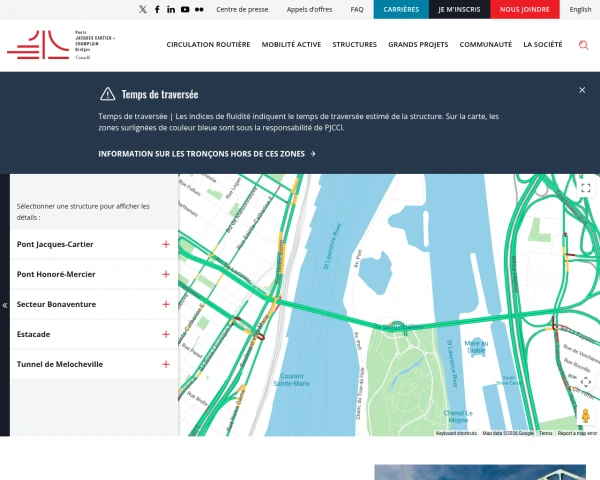Expand Tunnel de Melocheville details
This screenshot has width=600, height=480.
(166, 364)
